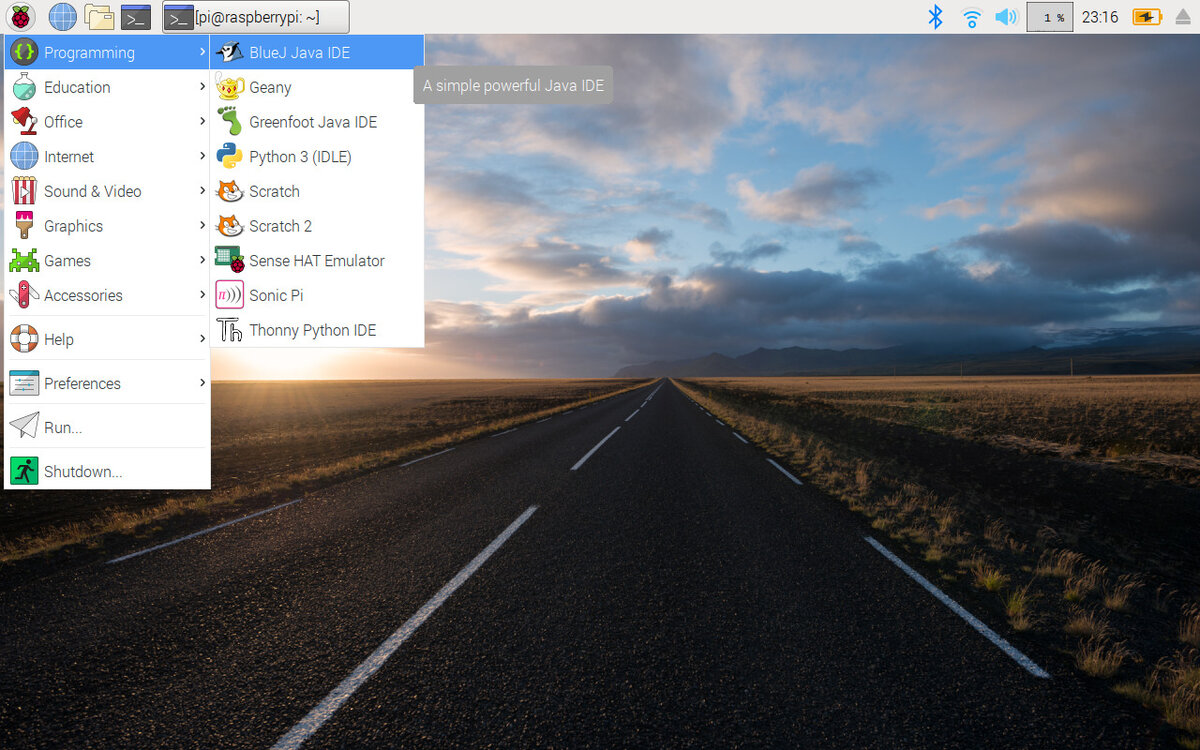This screenshot has height=750, width=1200.
Task: Open the Raspberry Pi main menu icon
Action: coord(22,16)
